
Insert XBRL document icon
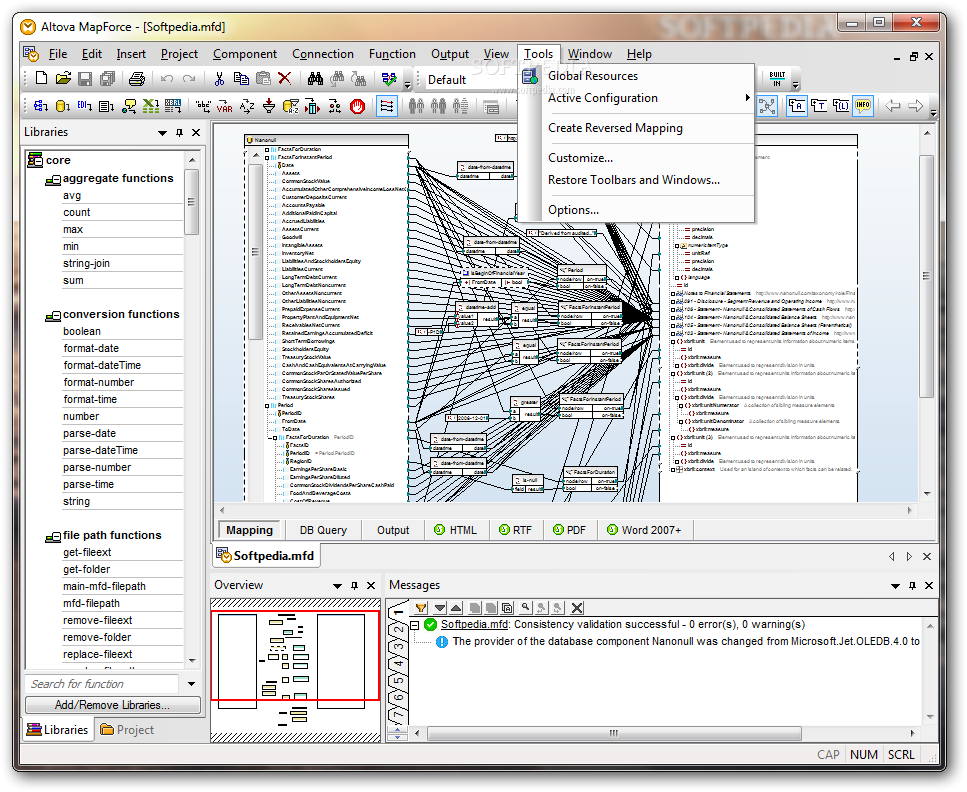coord(173,106)
